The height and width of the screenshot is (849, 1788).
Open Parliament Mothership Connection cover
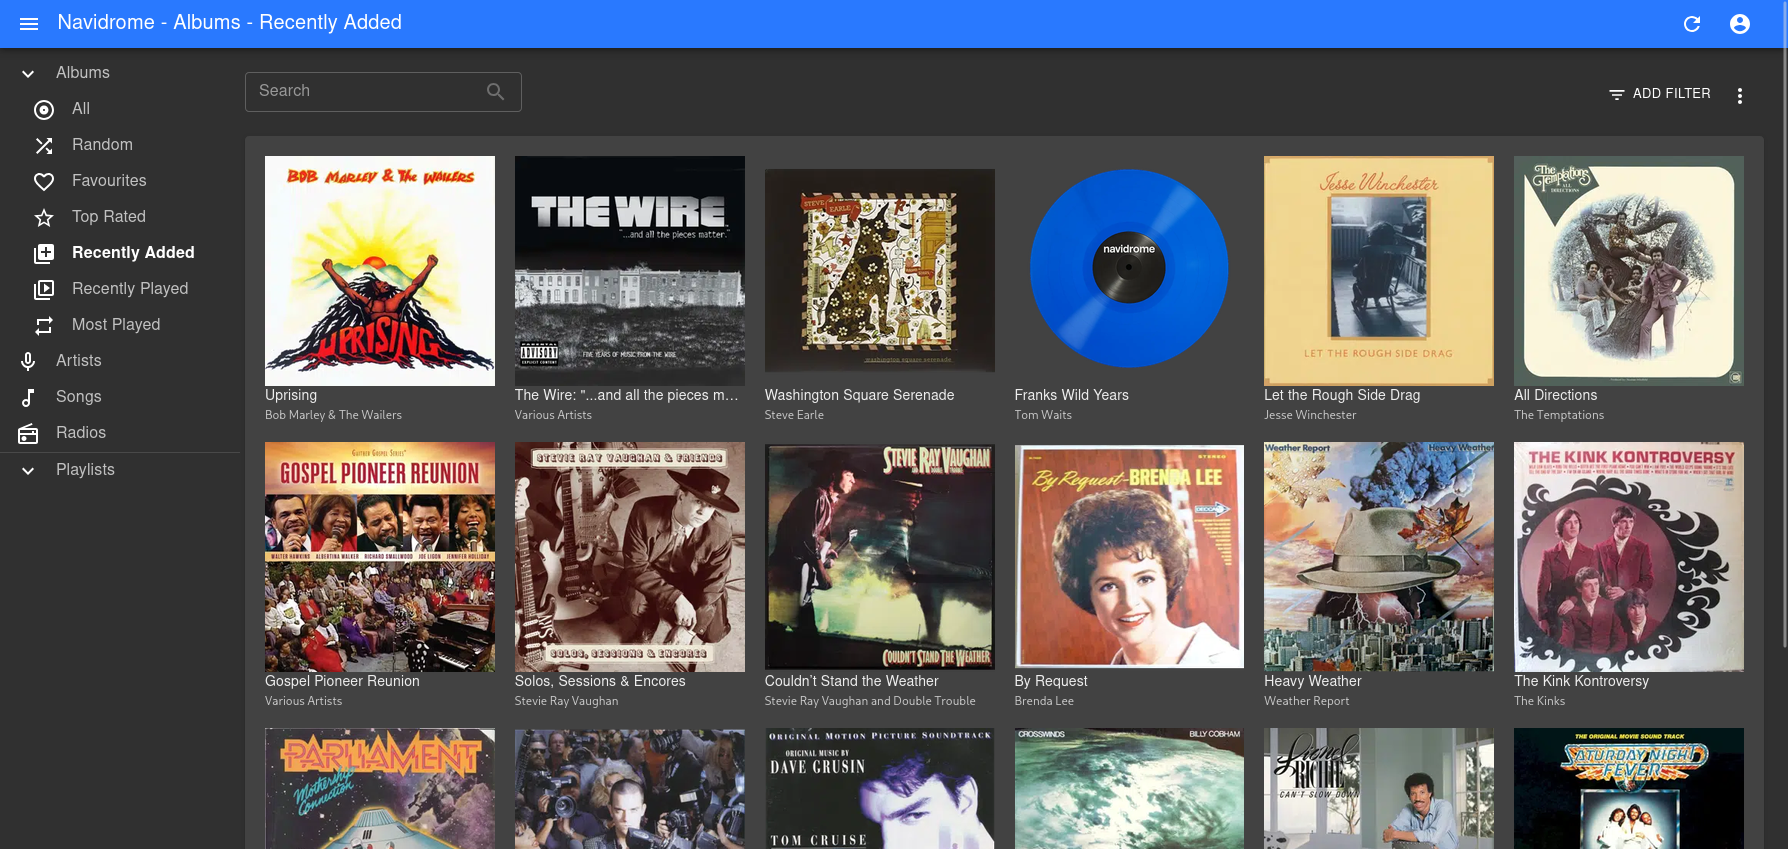coord(380,789)
